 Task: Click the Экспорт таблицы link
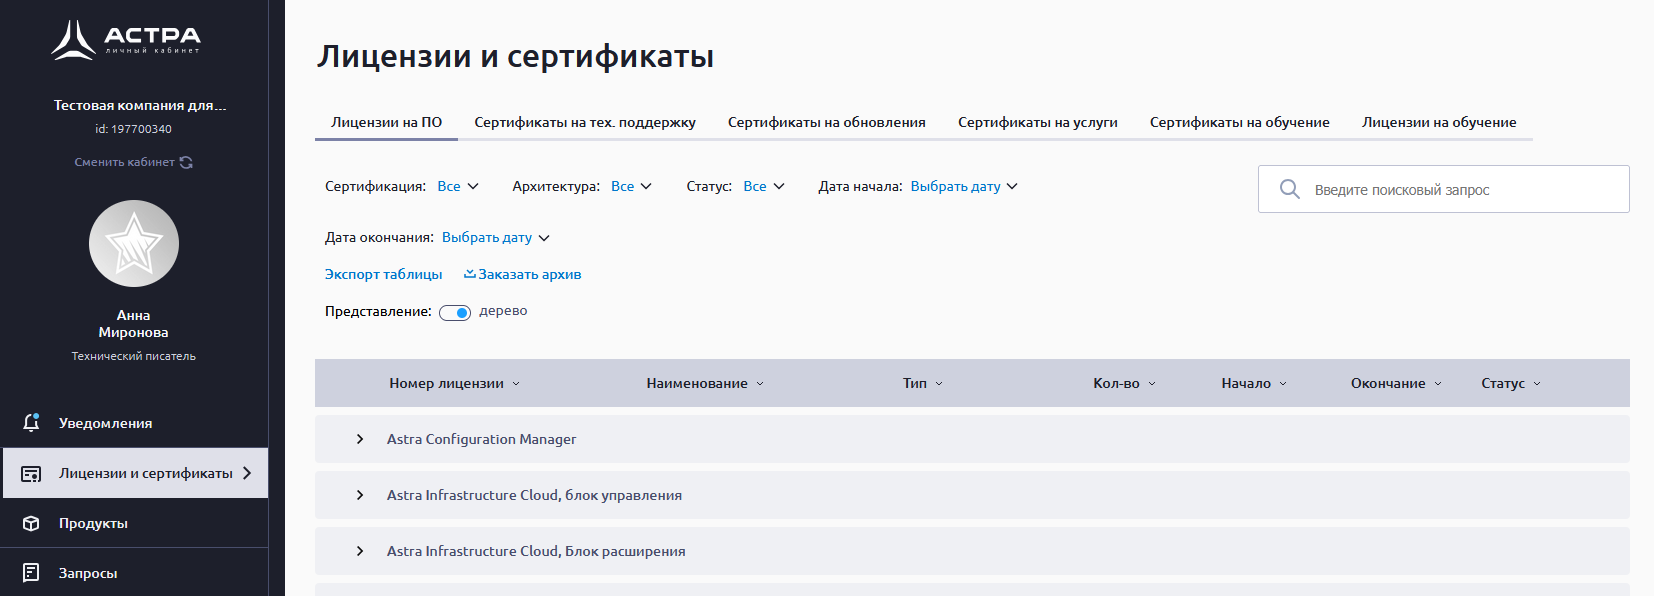pos(383,274)
